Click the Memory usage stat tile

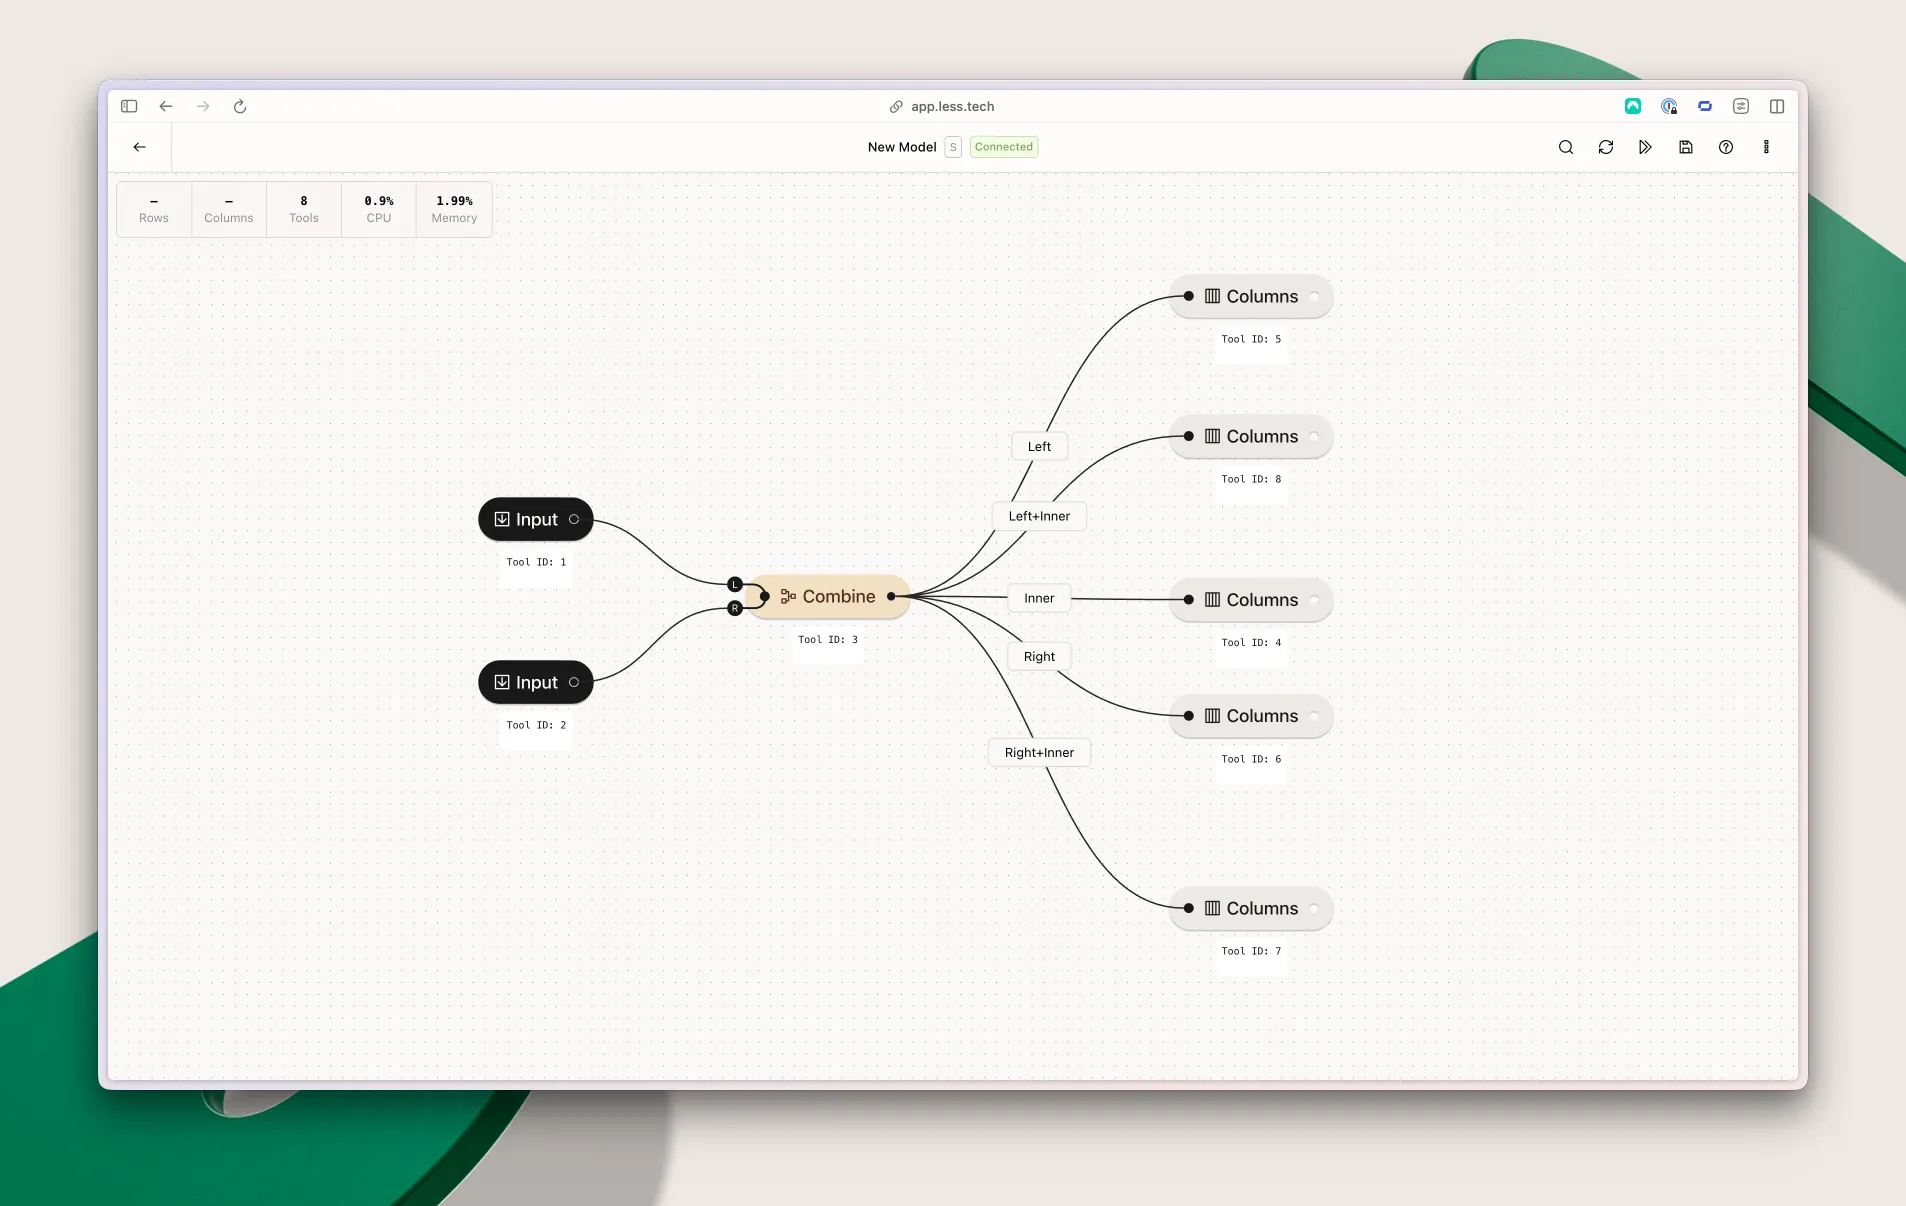point(454,209)
